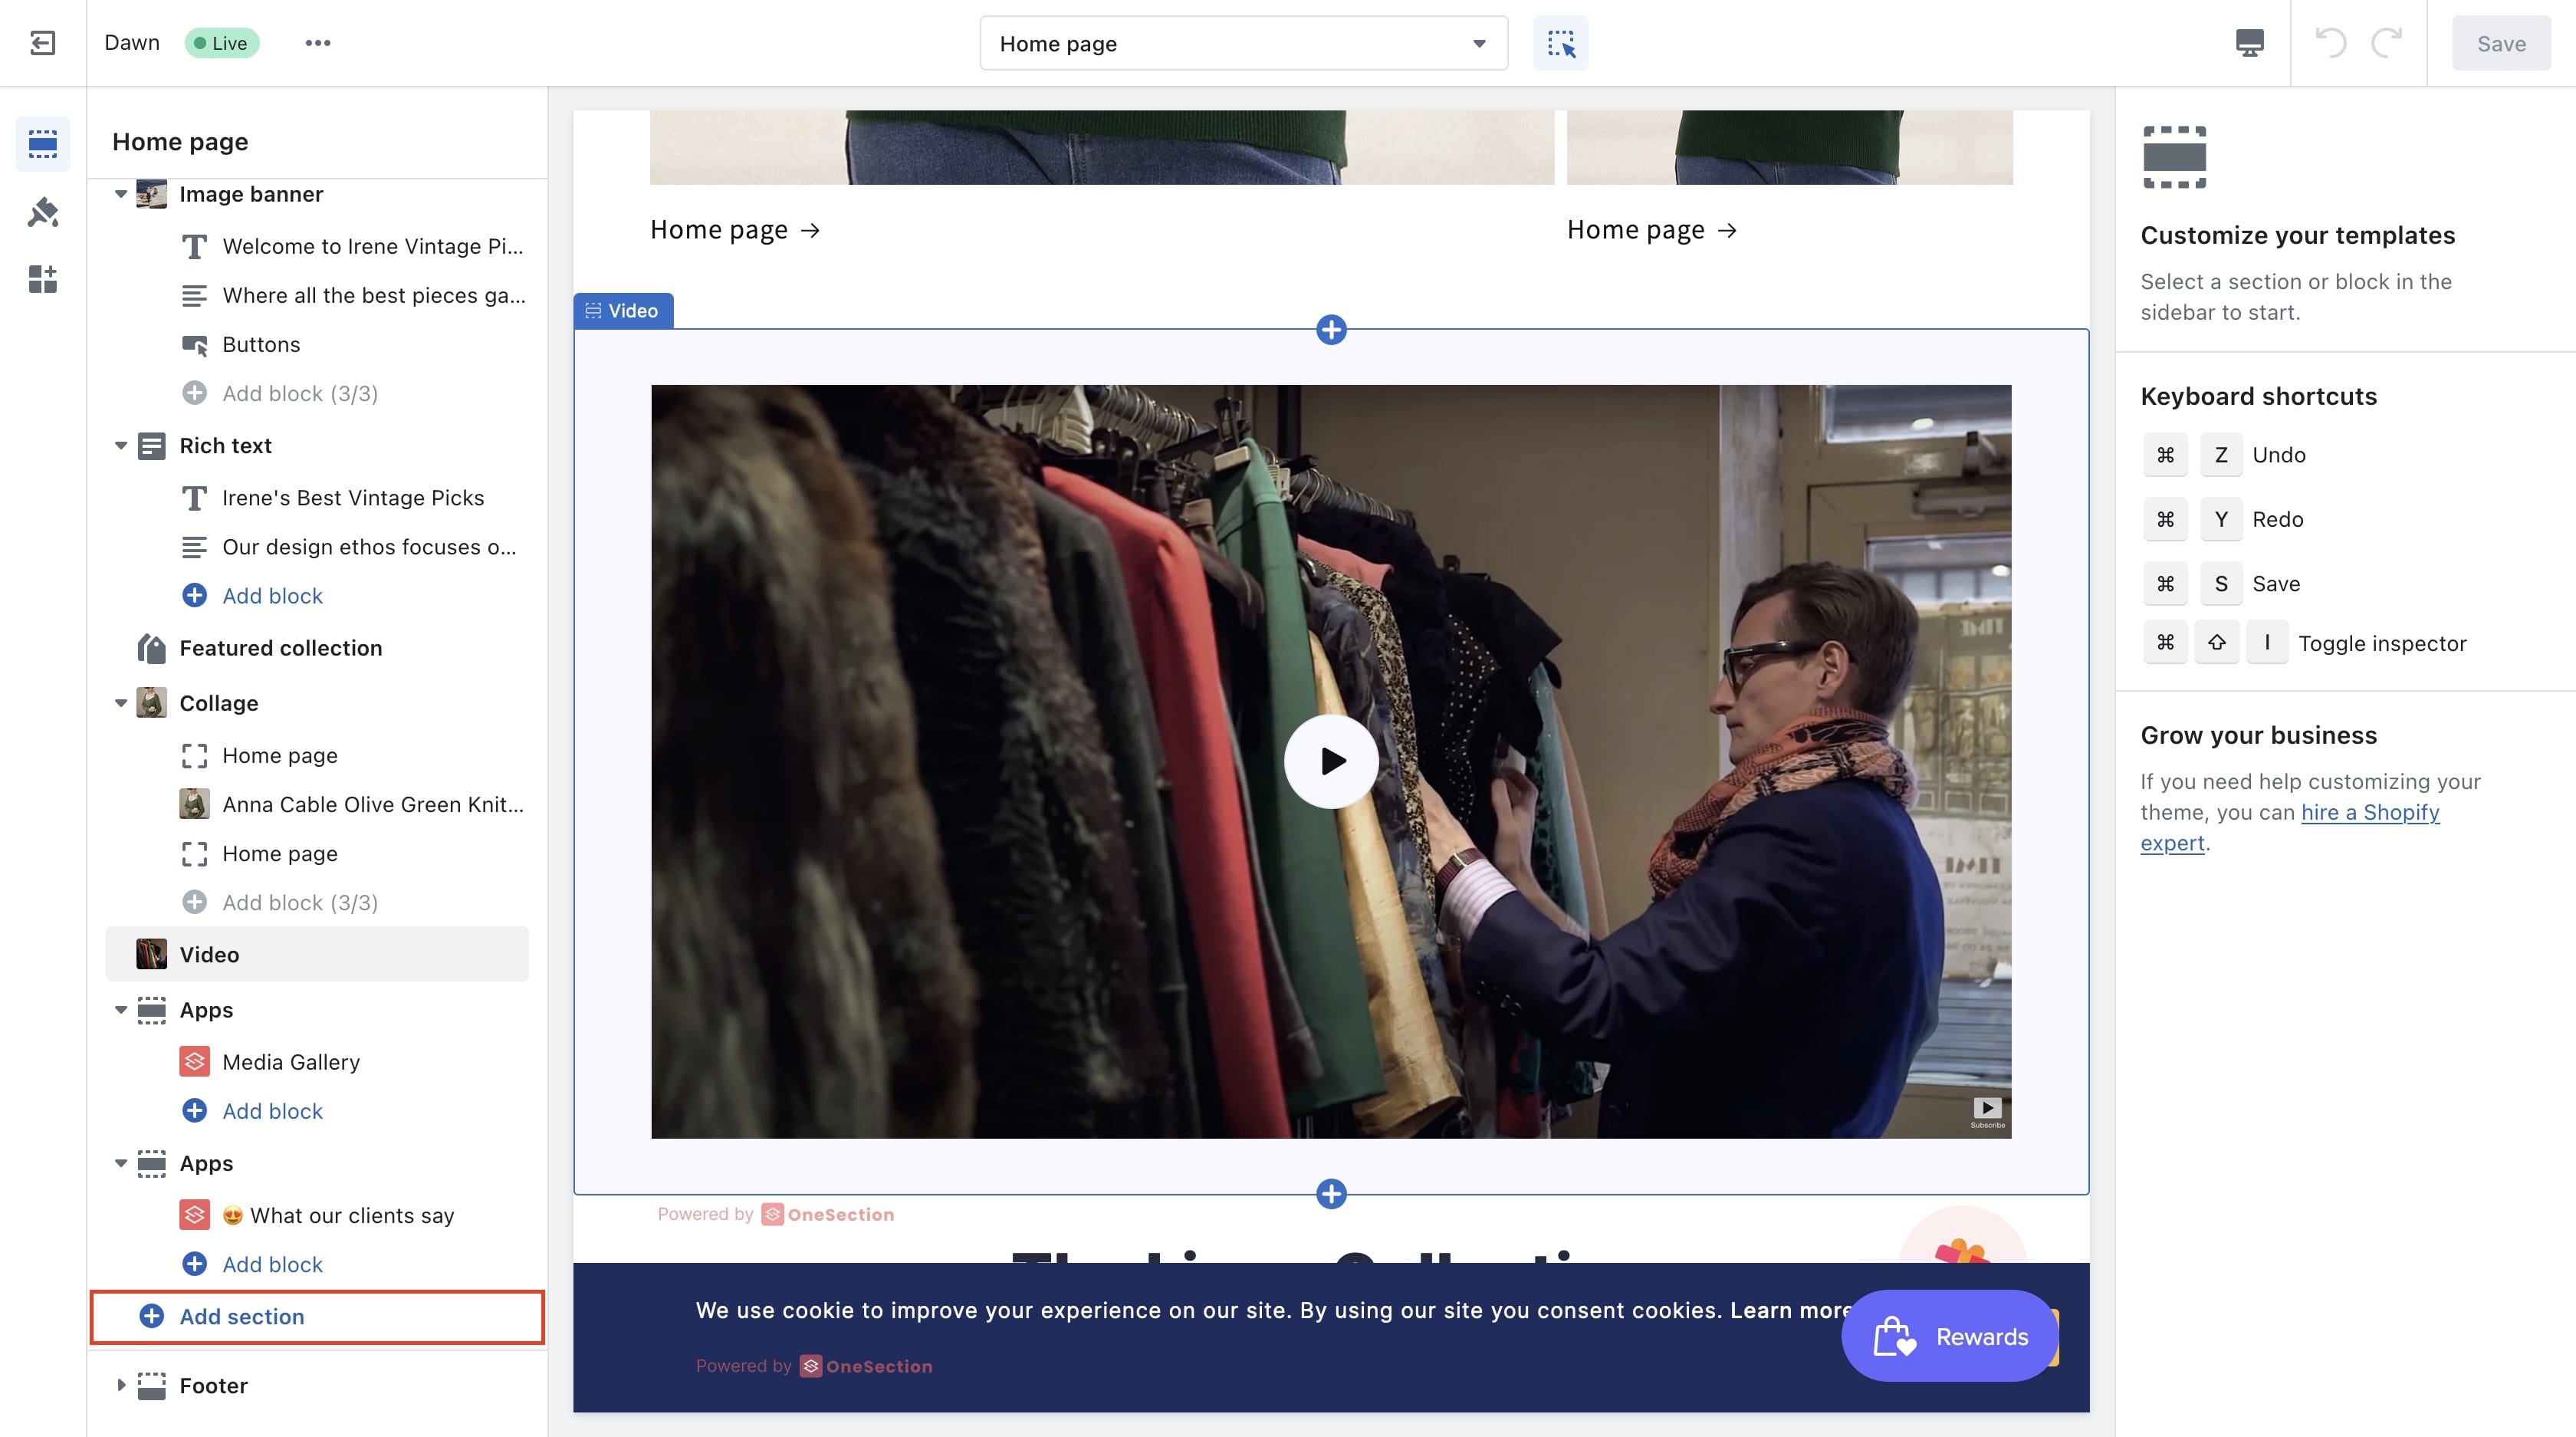
Task: Click the Redo icon in toolbar
Action: 2387,42
